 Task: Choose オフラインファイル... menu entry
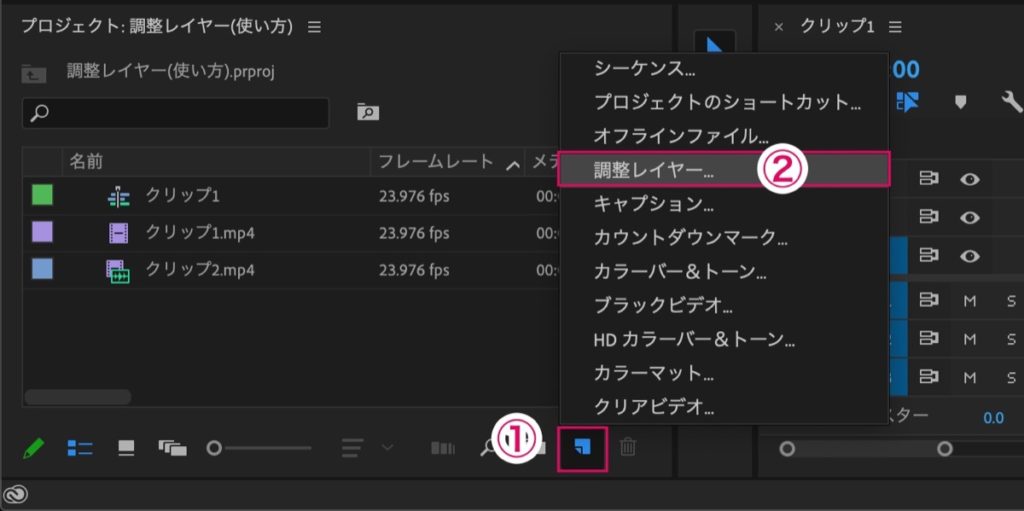point(724,137)
